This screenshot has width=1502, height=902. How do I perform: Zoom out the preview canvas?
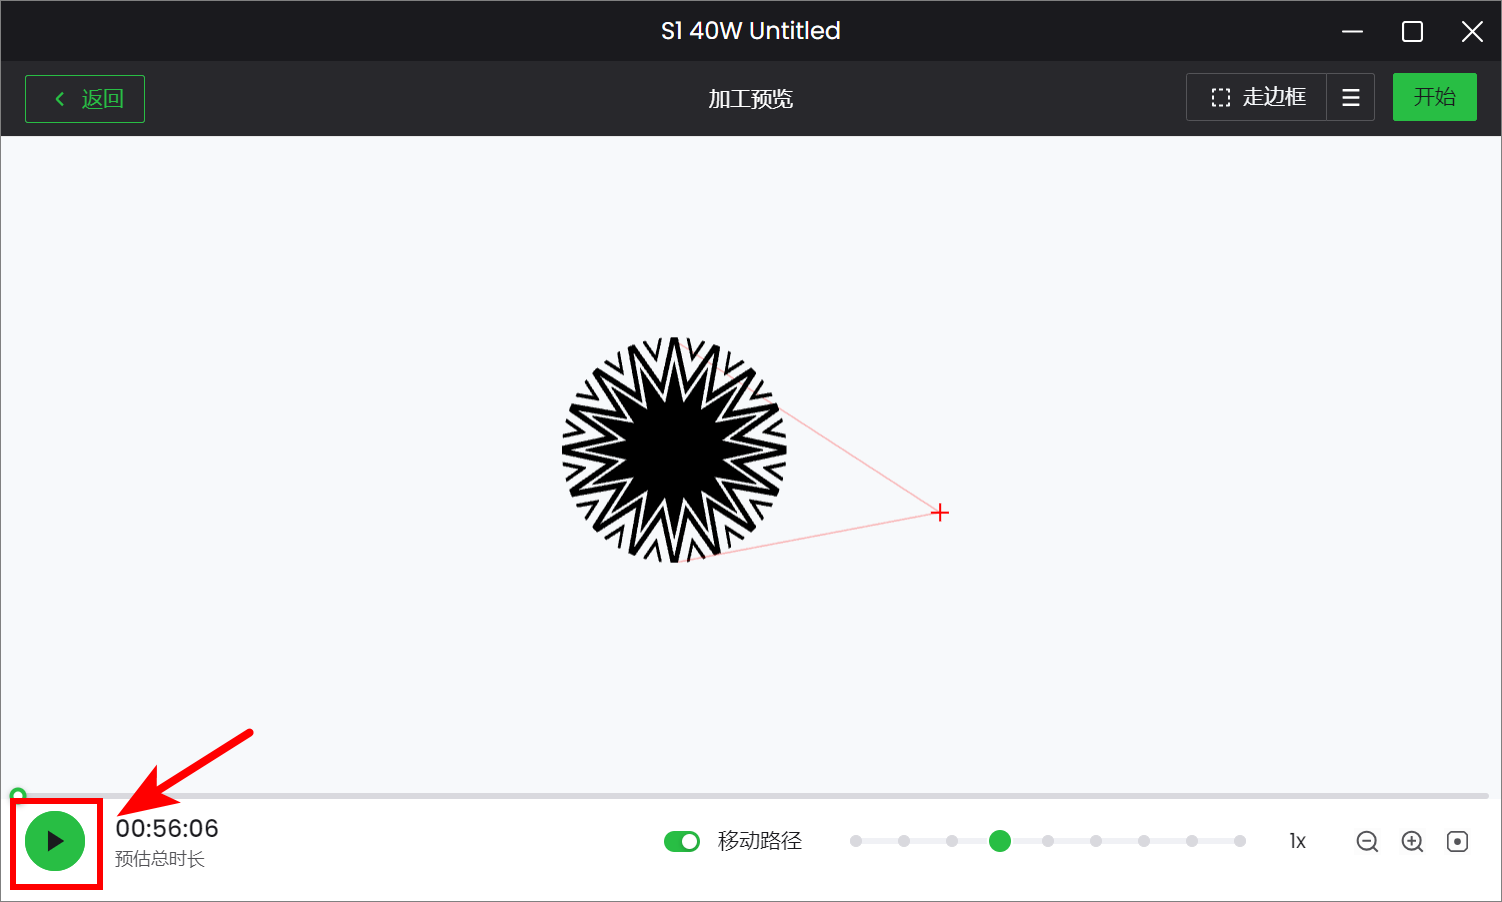[1367, 842]
